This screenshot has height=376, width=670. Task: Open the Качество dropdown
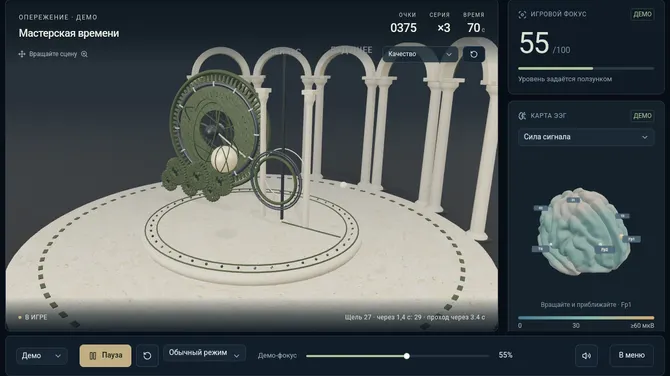coord(420,54)
